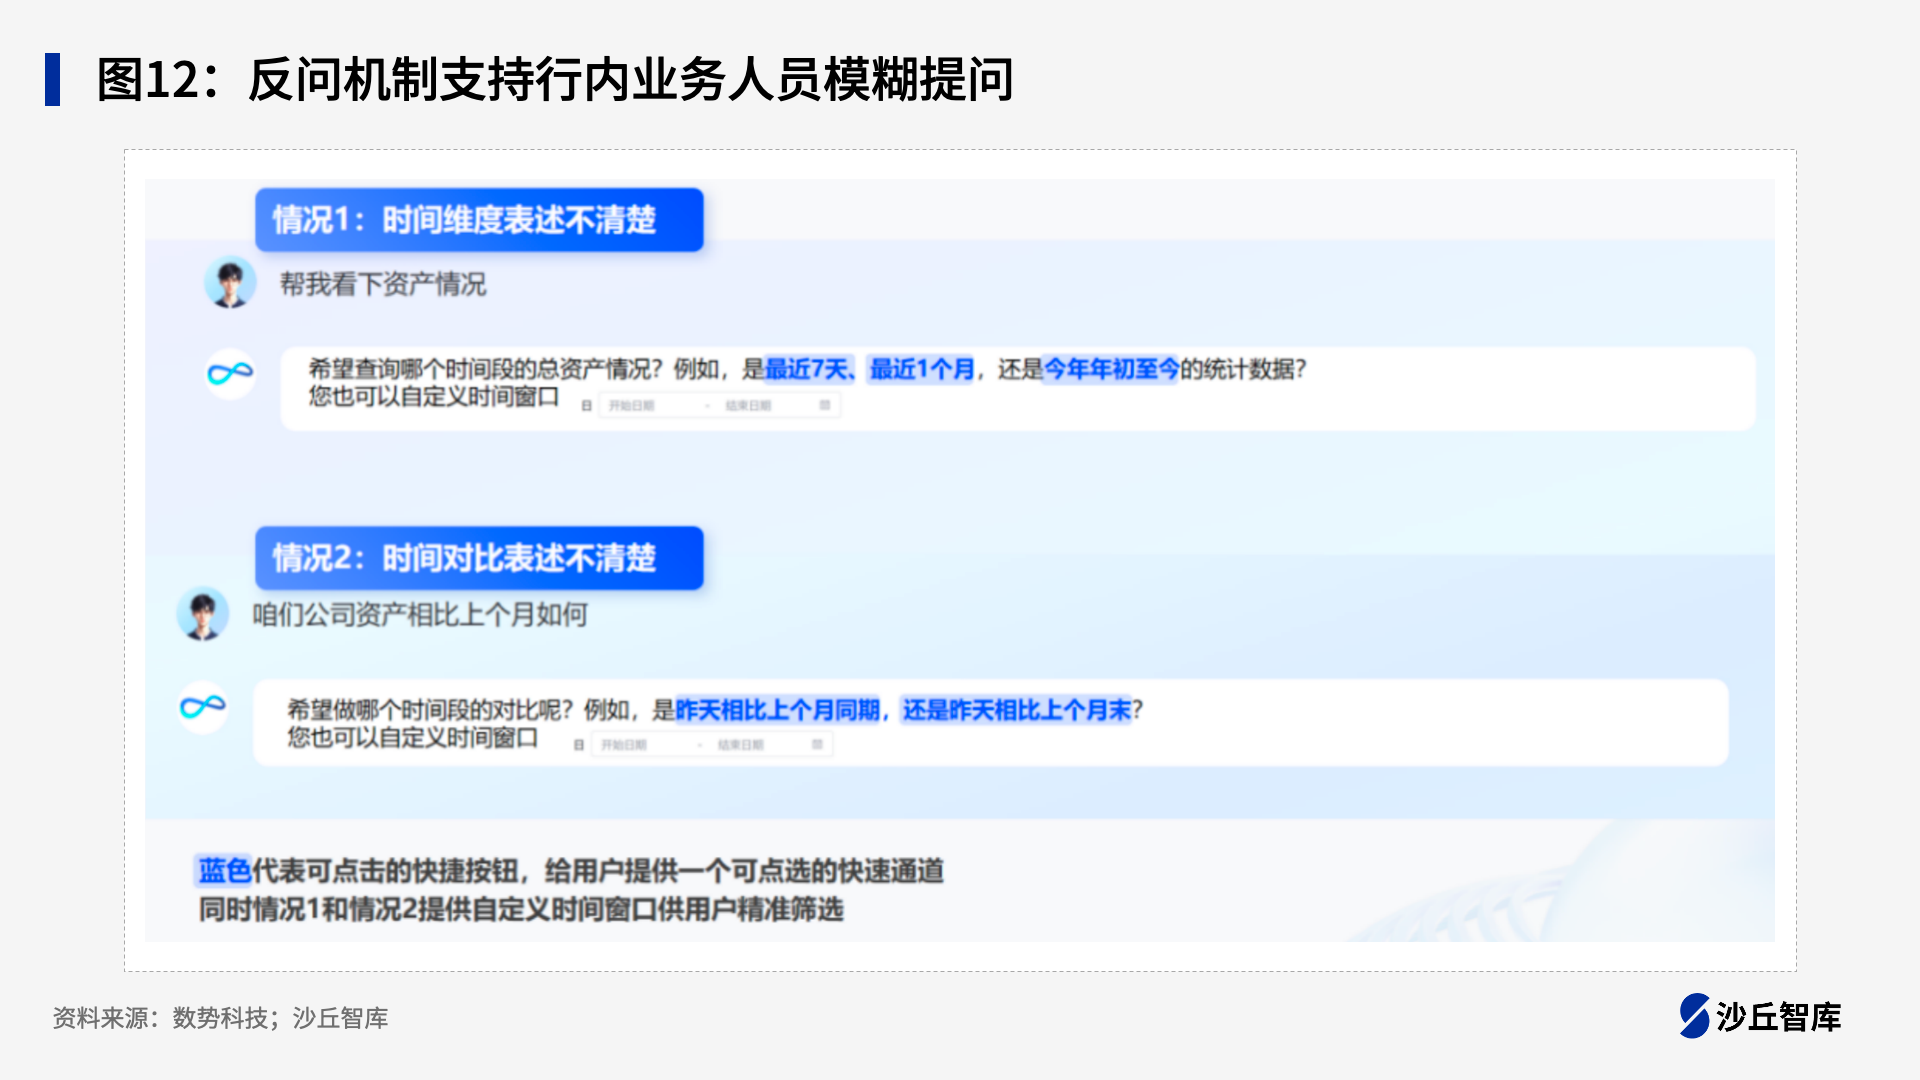The width and height of the screenshot is (1920, 1080).
Task: Click assistant infinity icon in case 1 reply
Action: tap(230, 374)
